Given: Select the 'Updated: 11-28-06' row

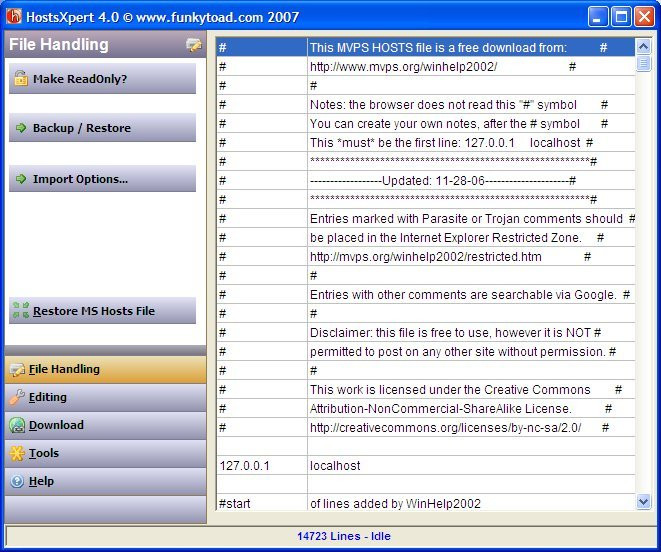Looking at the screenshot, I should coord(426,180).
